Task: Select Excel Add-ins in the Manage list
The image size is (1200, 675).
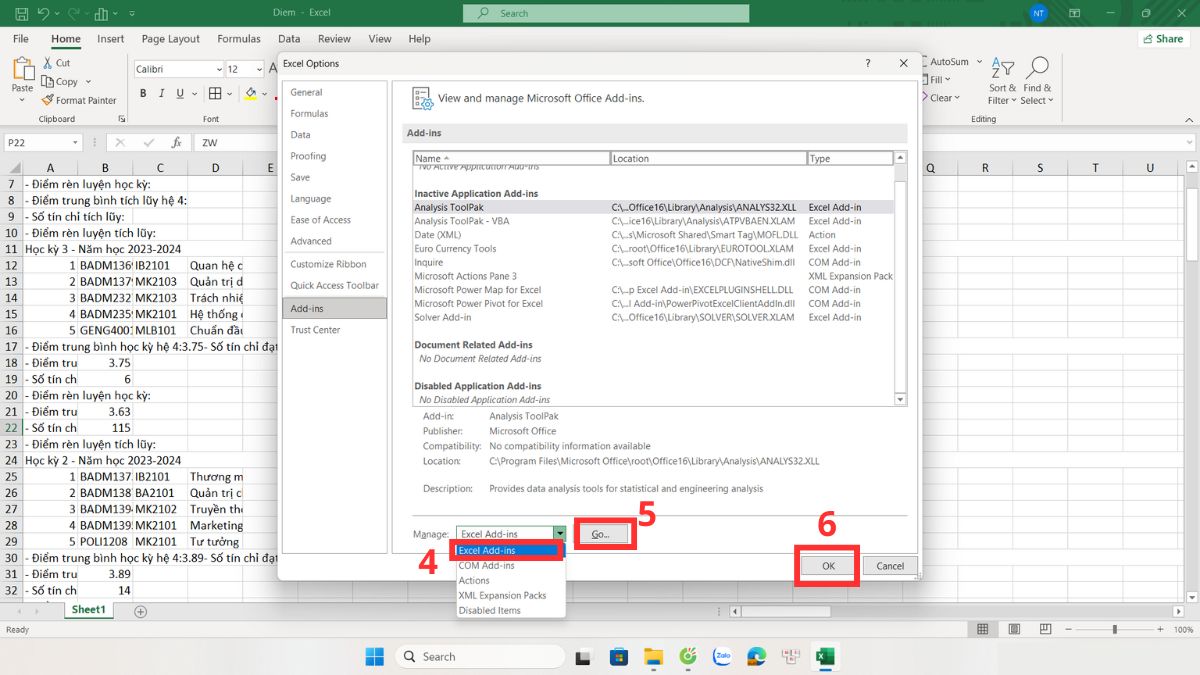Action: pos(510,550)
